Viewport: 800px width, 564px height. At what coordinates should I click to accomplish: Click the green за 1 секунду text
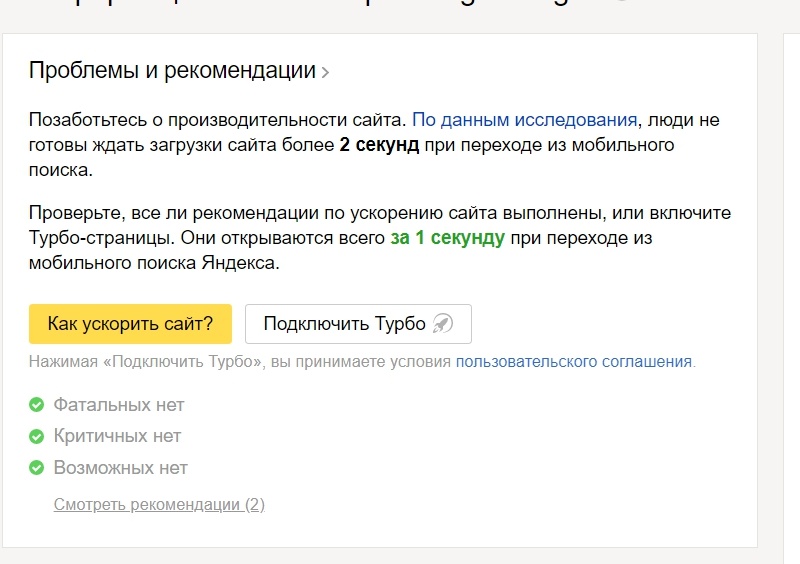(x=447, y=239)
